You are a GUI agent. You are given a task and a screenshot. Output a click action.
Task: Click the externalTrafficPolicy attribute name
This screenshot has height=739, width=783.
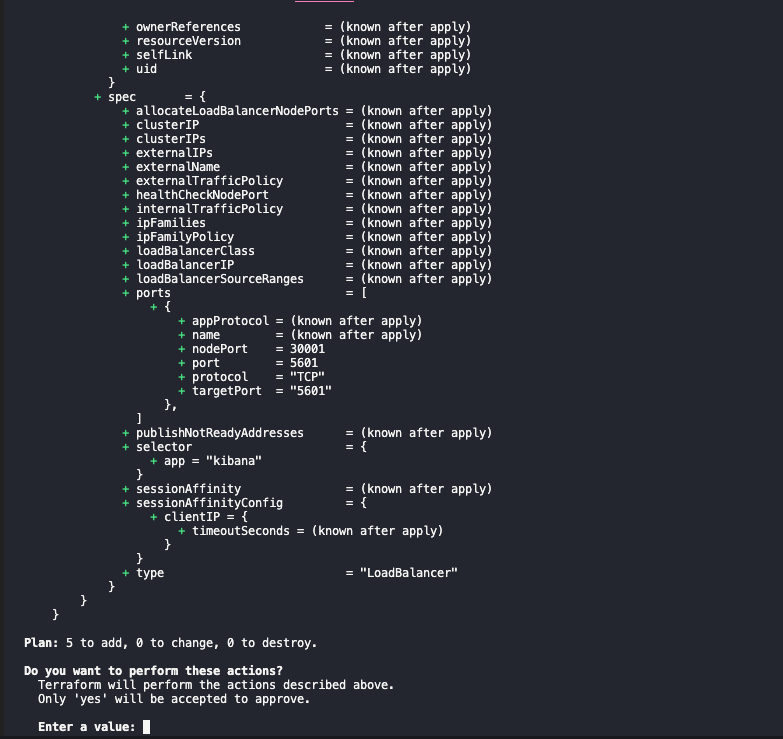coord(209,181)
